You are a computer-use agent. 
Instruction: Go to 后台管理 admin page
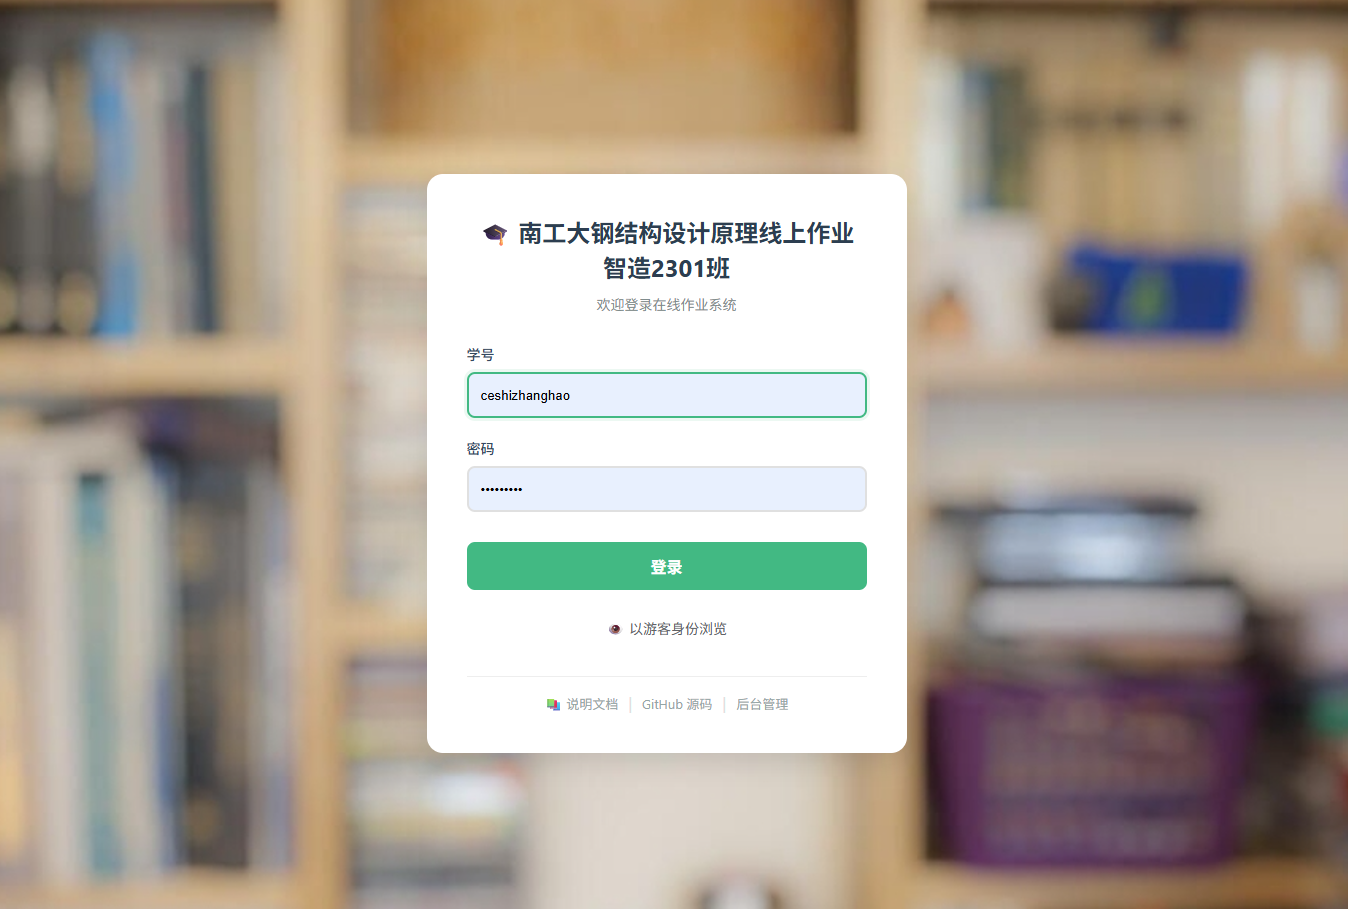point(762,705)
